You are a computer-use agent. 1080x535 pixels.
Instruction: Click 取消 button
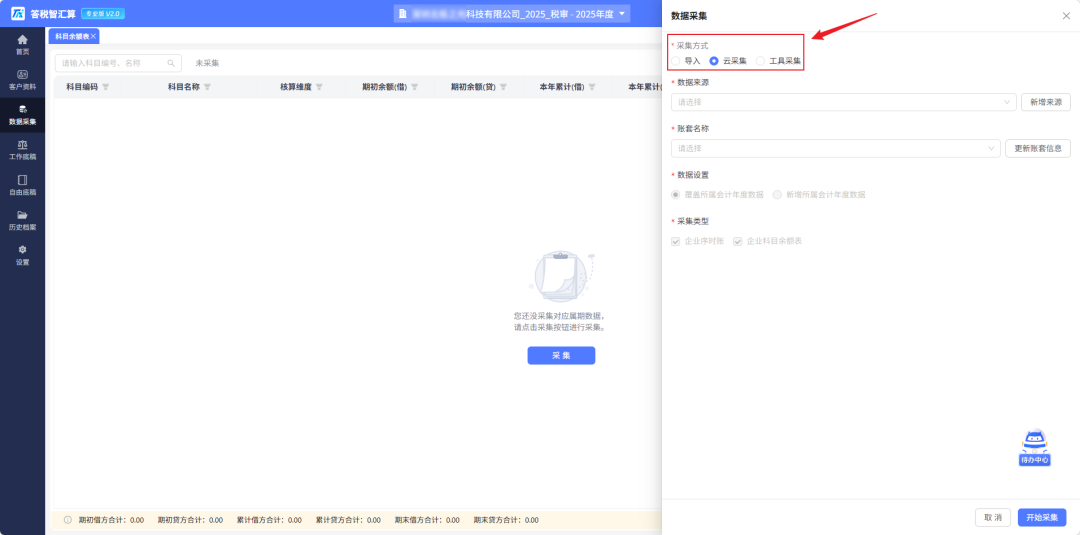coord(993,517)
